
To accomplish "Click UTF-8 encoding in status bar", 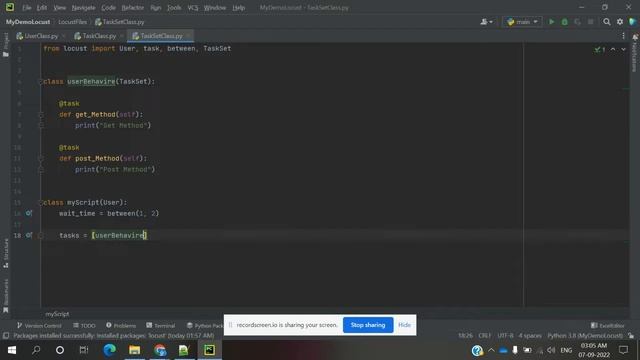I will [x=505, y=336].
